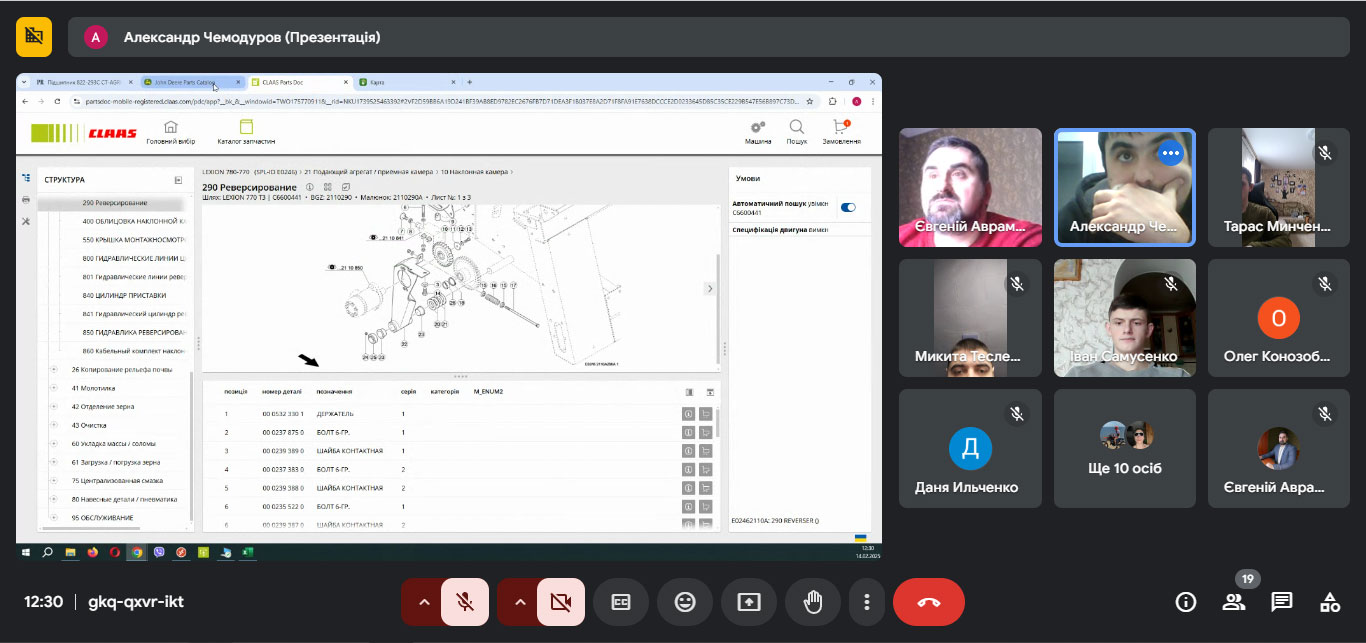
Task: Open the in-call chat panel
Action: click(x=1282, y=602)
